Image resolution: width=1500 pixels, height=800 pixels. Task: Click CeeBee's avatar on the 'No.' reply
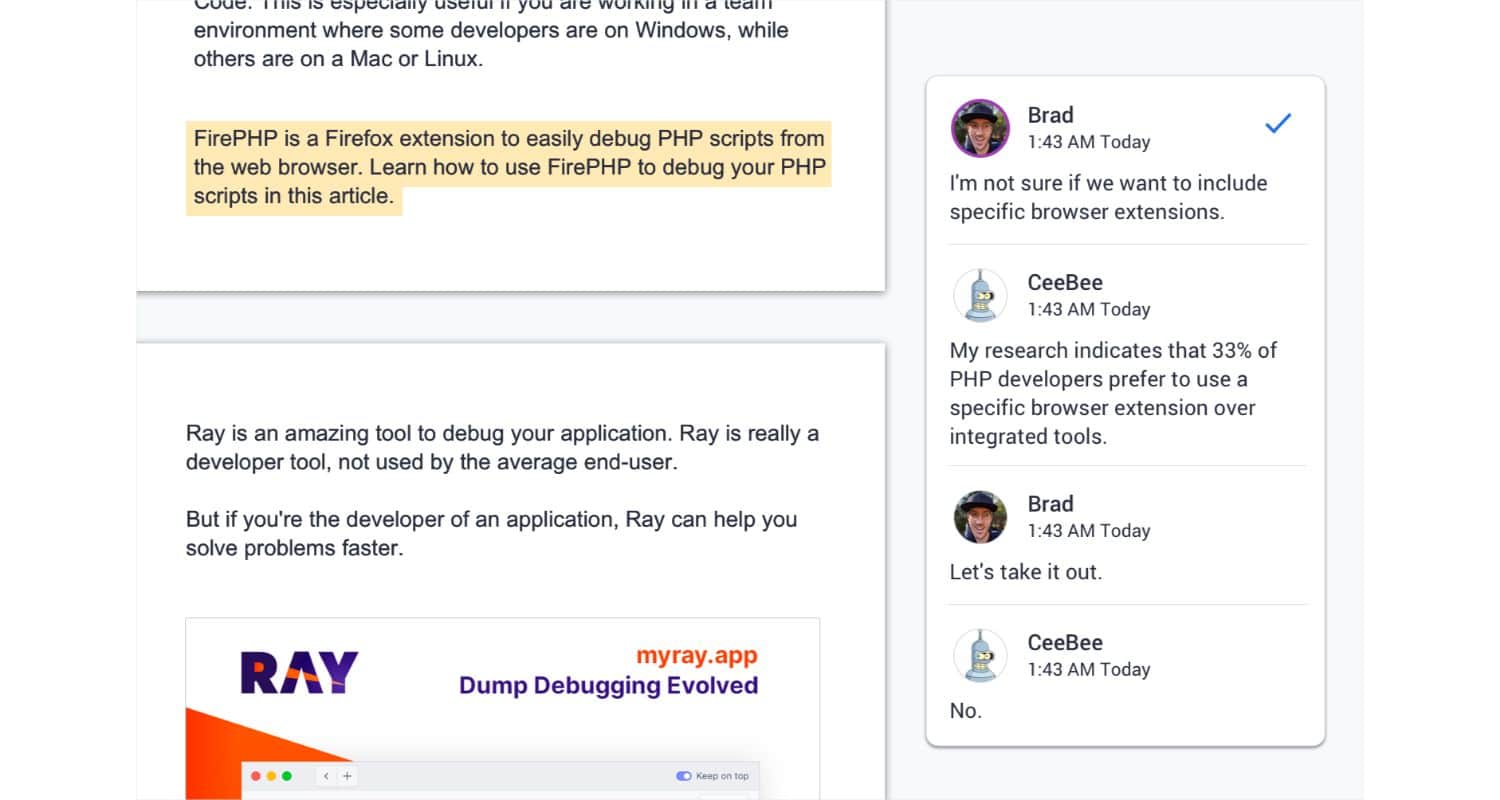980,655
